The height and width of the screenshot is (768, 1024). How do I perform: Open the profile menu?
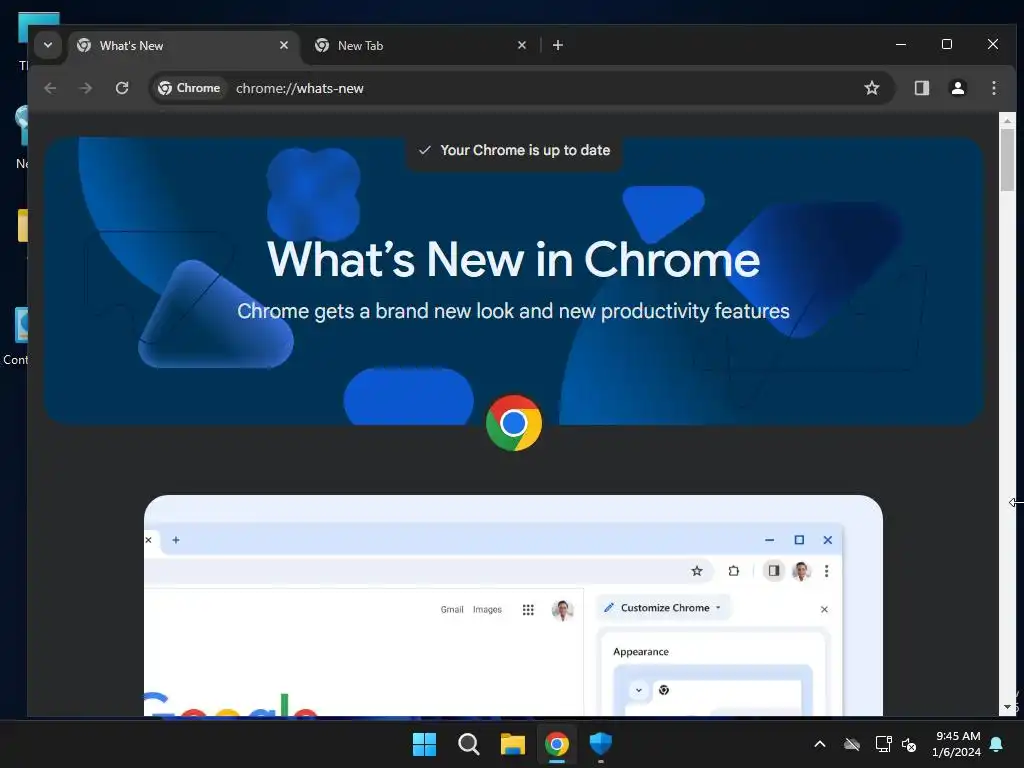pos(957,88)
